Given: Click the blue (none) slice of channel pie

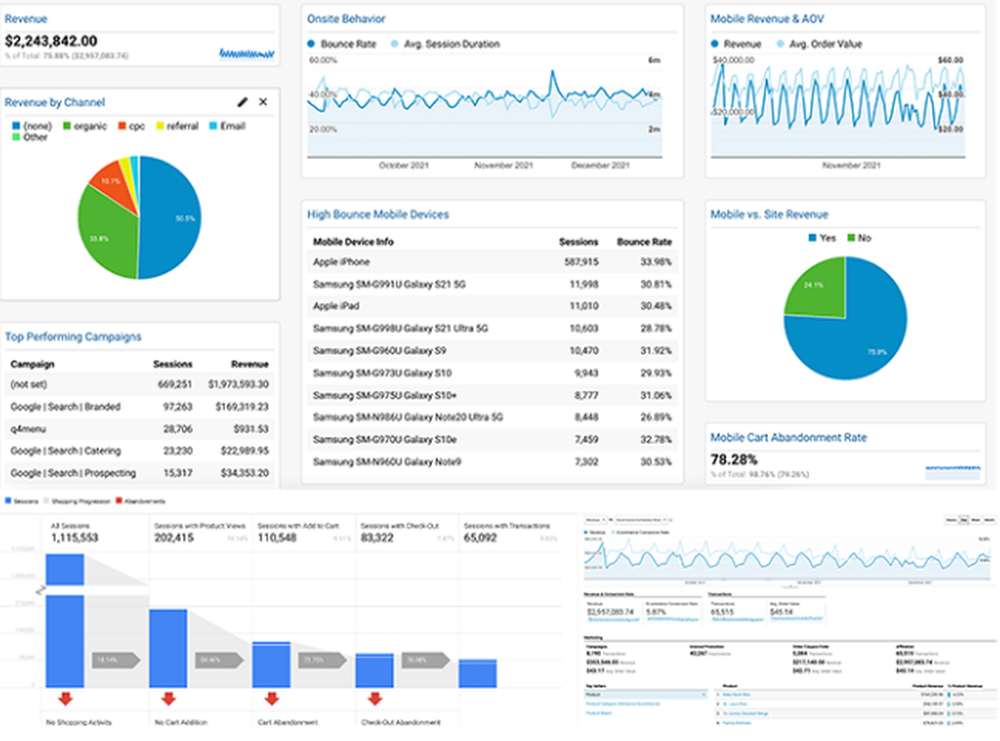Looking at the screenshot, I should pos(172,217).
